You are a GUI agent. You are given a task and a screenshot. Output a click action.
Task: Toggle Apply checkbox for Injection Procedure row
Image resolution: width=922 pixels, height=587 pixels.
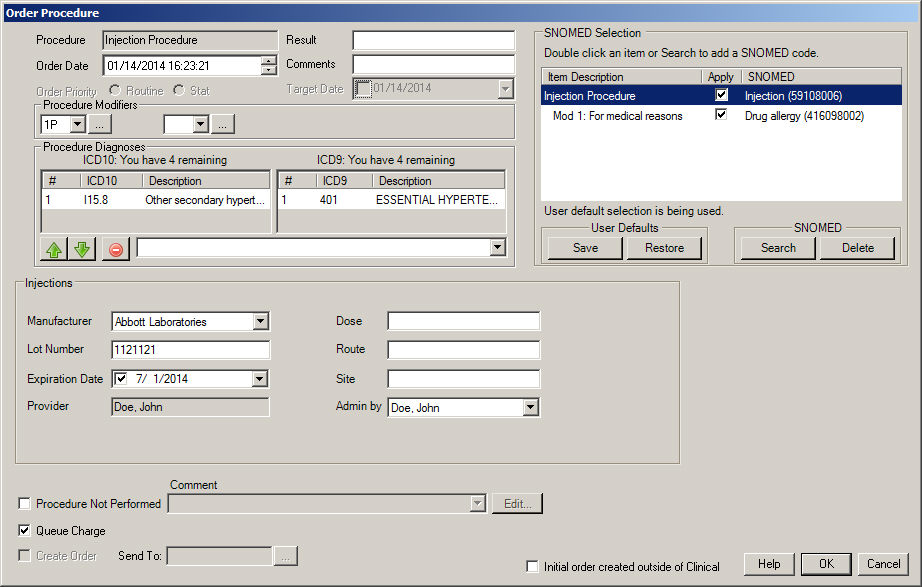721,96
